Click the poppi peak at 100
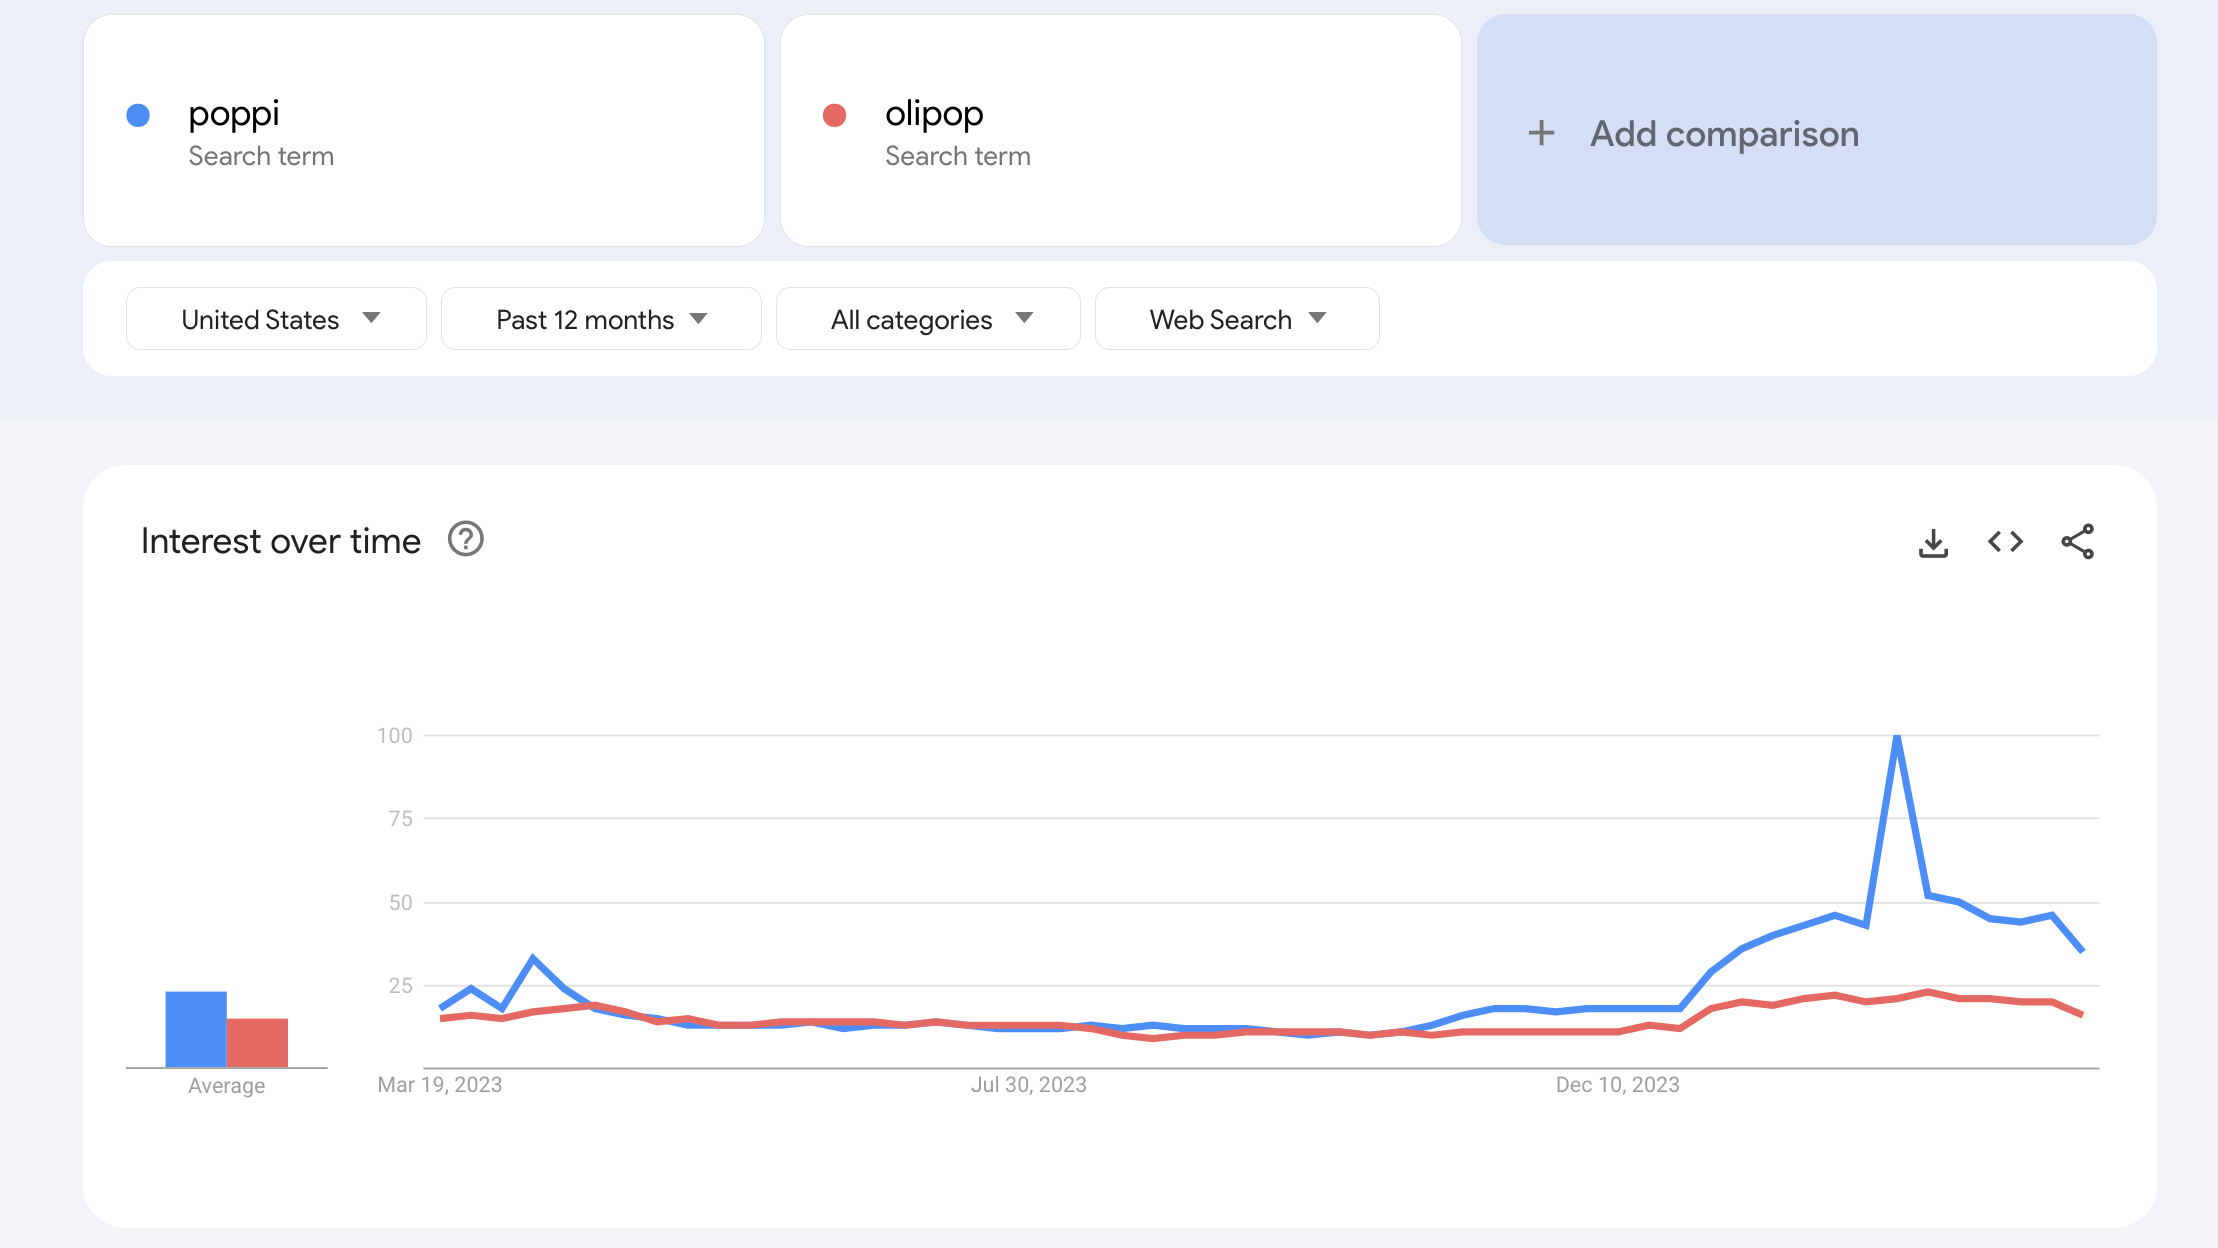 (1896, 738)
